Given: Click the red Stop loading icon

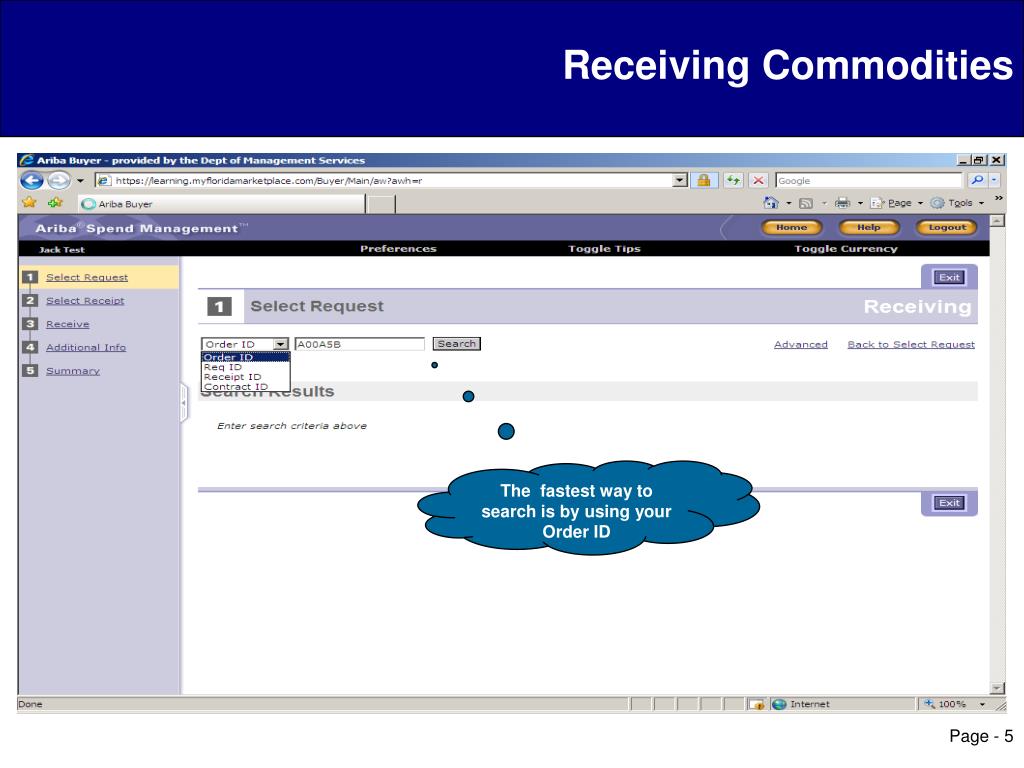Looking at the screenshot, I should click(758, 180).
